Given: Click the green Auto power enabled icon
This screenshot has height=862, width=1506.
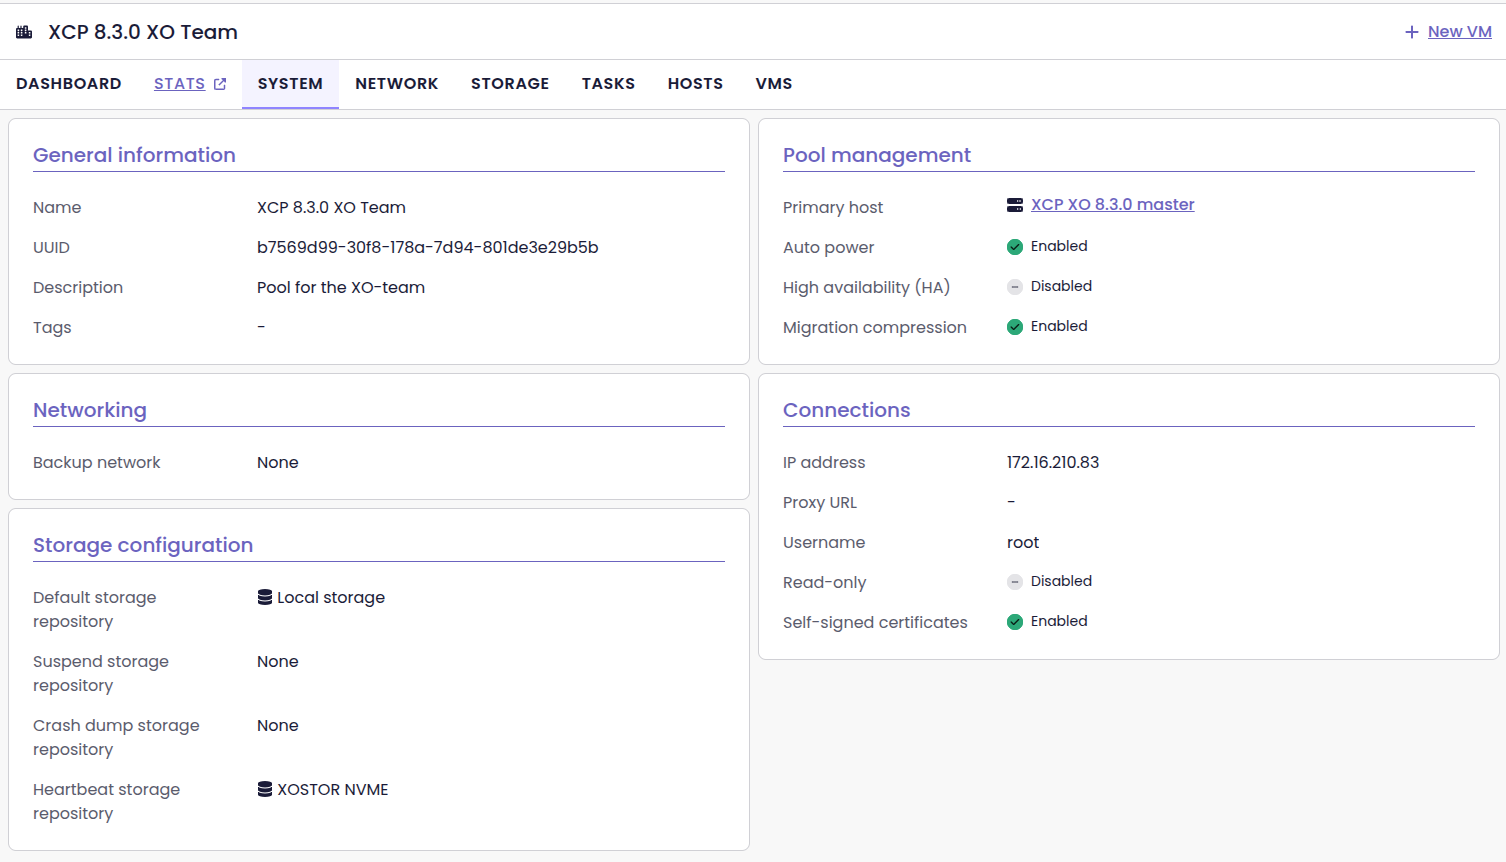Looking at the screenshot, I should pos(1015,247).
